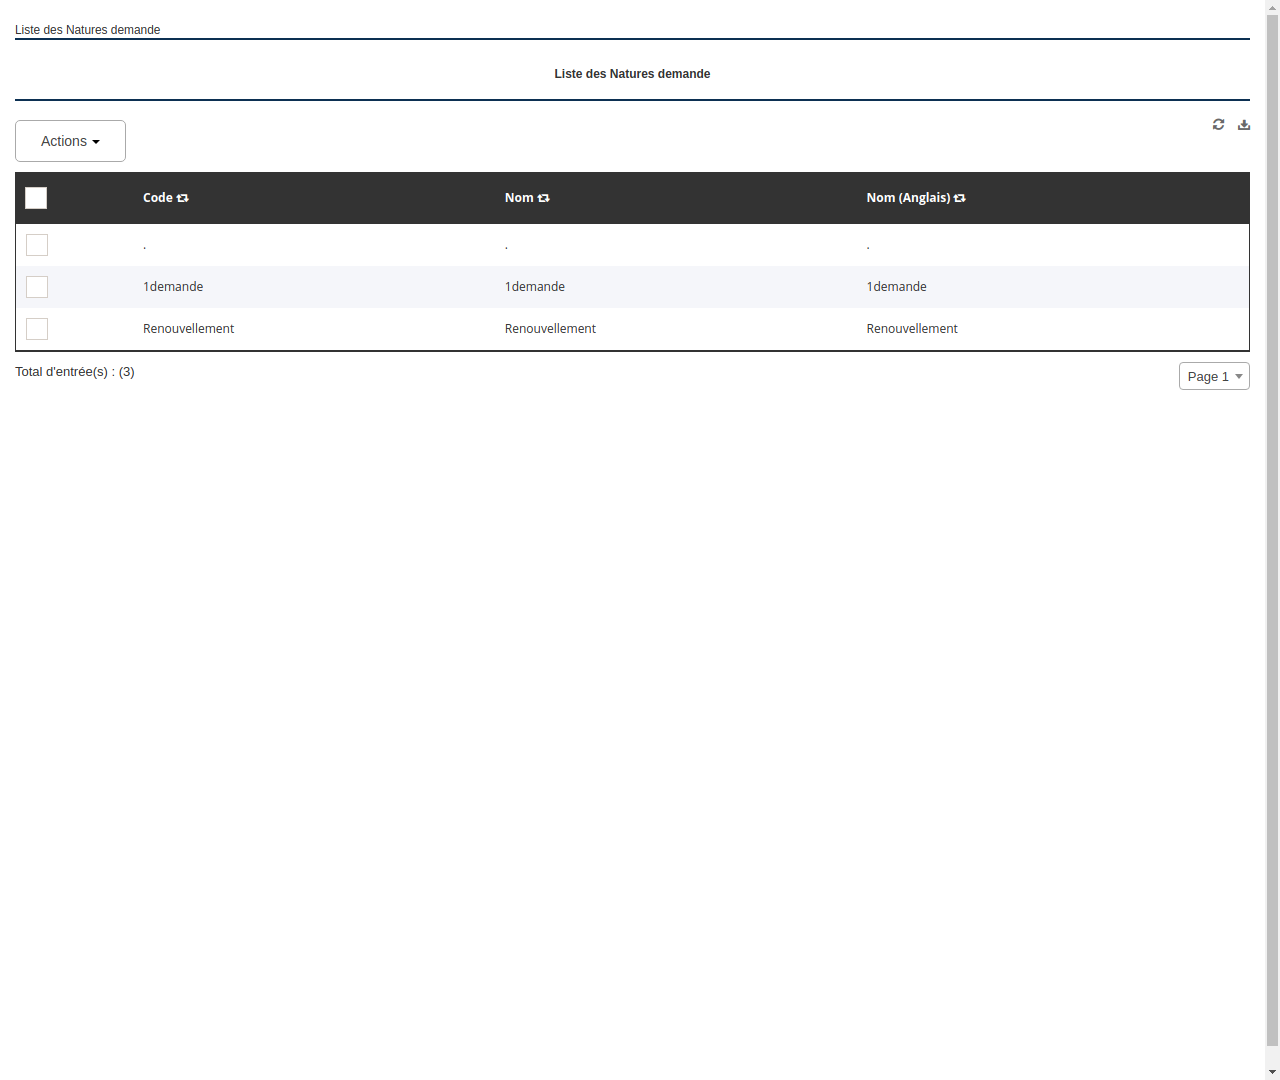This screenshot has height=1080, width=1280.
Task: Click the caret on the Actions button
Action: pyautogui.click(x=97, y=141)
